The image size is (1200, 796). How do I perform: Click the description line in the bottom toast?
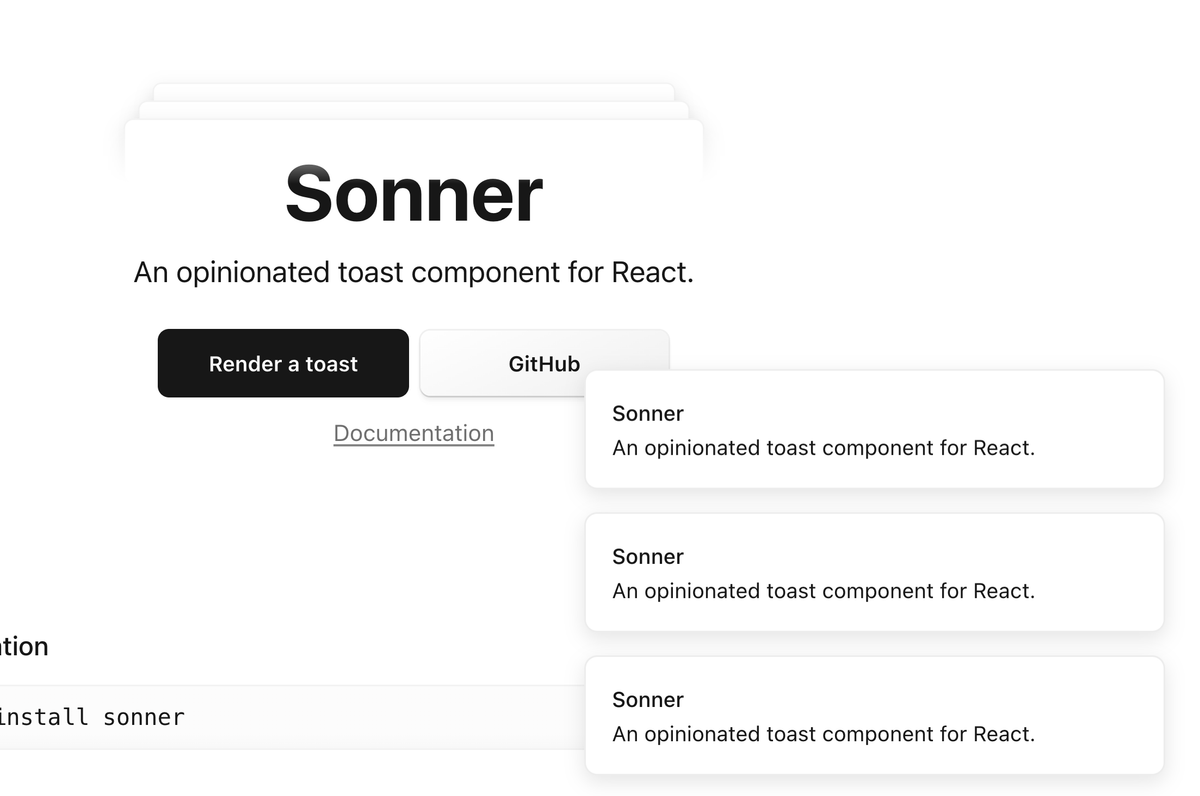823,734
